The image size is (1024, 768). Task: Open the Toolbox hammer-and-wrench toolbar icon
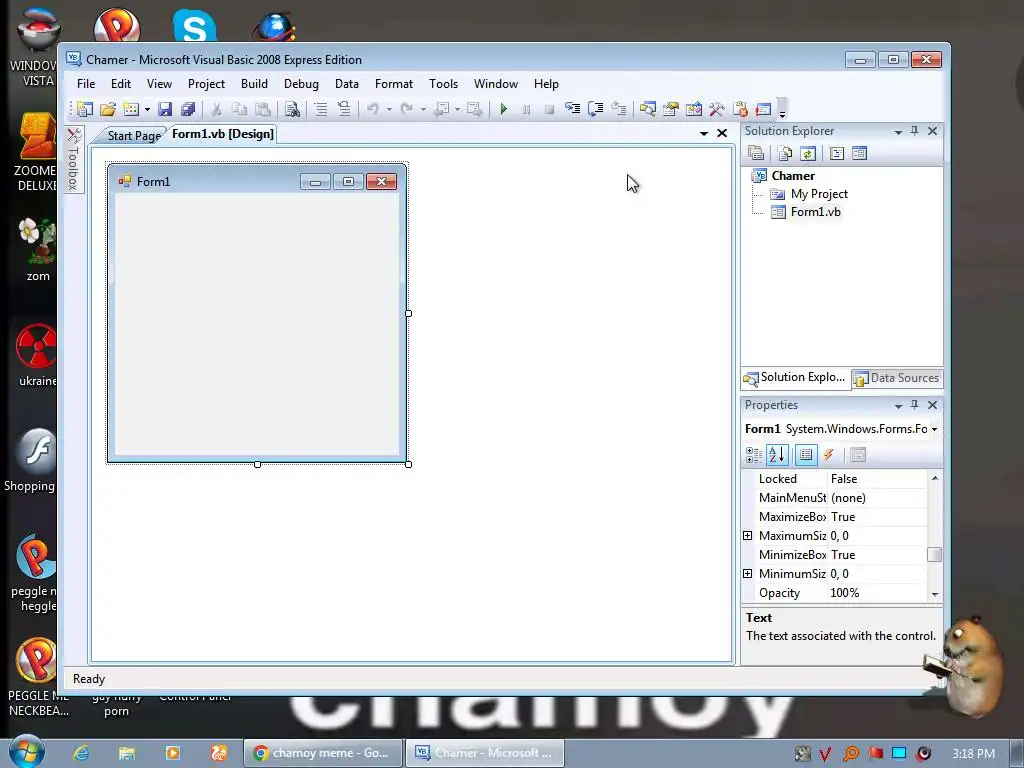pos(717,109)
